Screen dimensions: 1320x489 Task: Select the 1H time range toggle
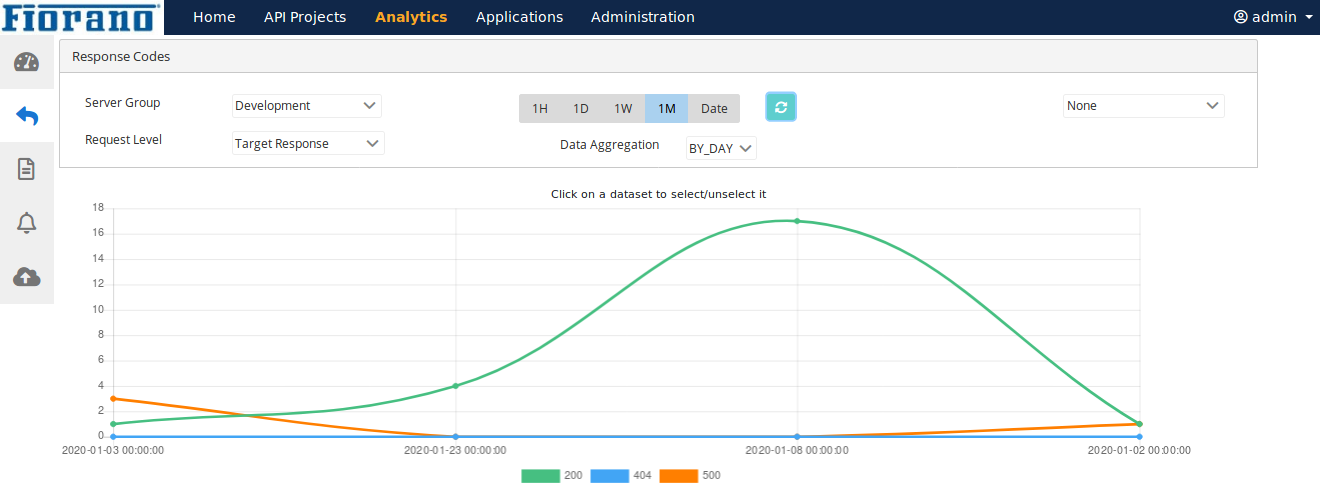tap(539, 108)
